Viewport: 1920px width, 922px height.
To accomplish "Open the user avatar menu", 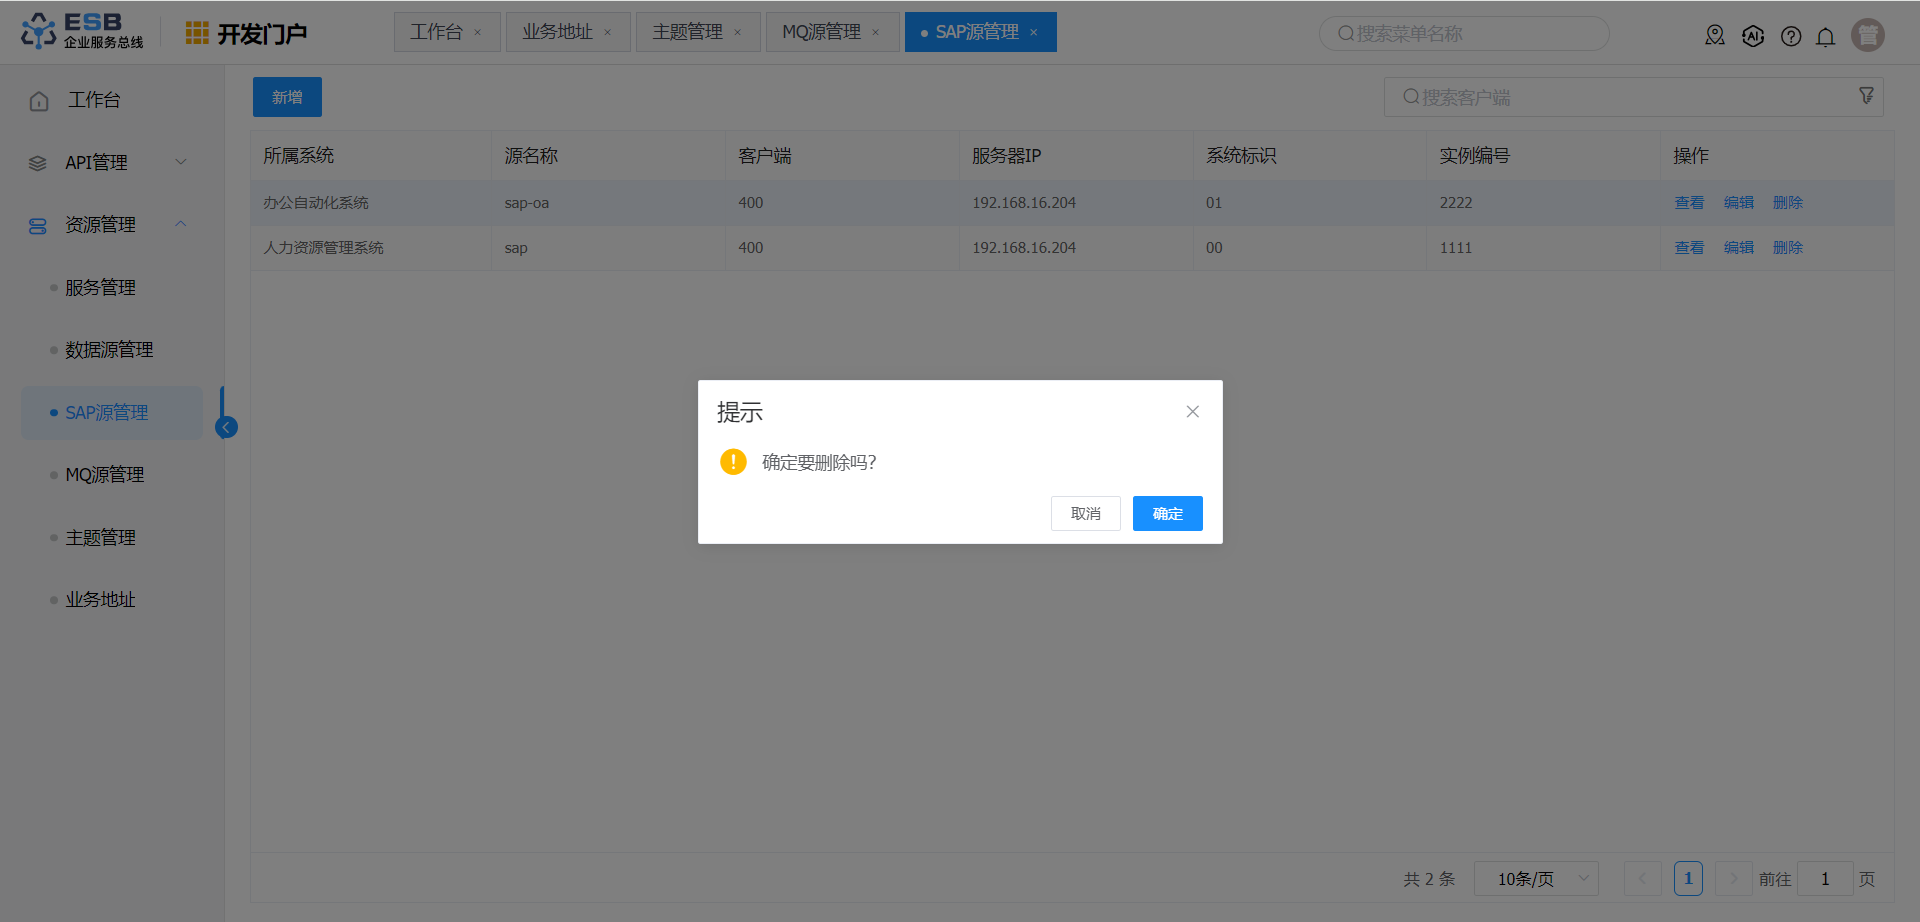I will (1867, 35).
